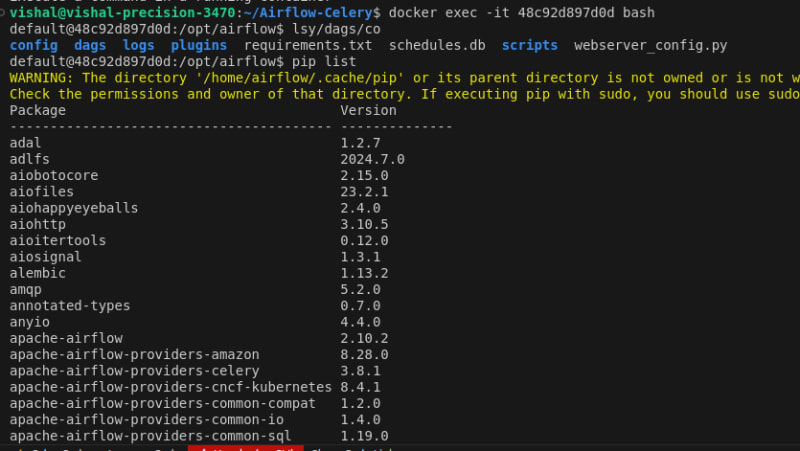The image size is (800, 451).
Task: Click the scripts directory entry
Action: point(530,46)
